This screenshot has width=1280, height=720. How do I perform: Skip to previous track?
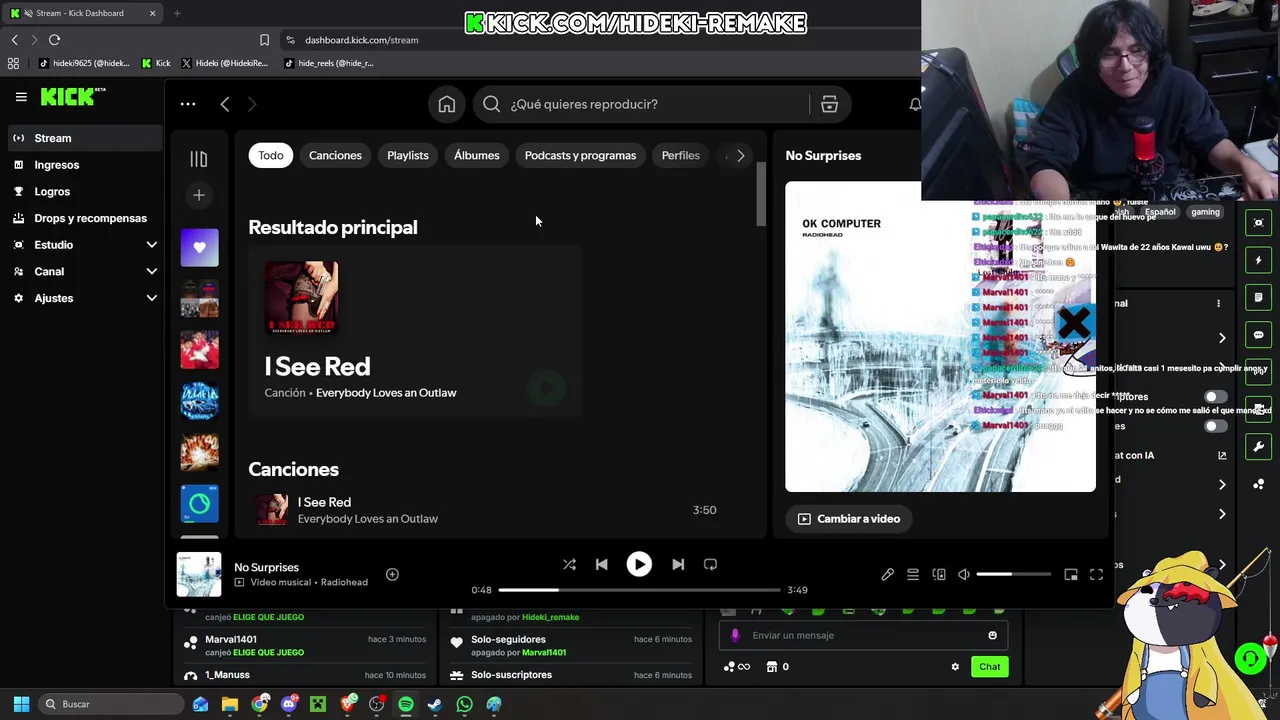(x=601, y=565)
